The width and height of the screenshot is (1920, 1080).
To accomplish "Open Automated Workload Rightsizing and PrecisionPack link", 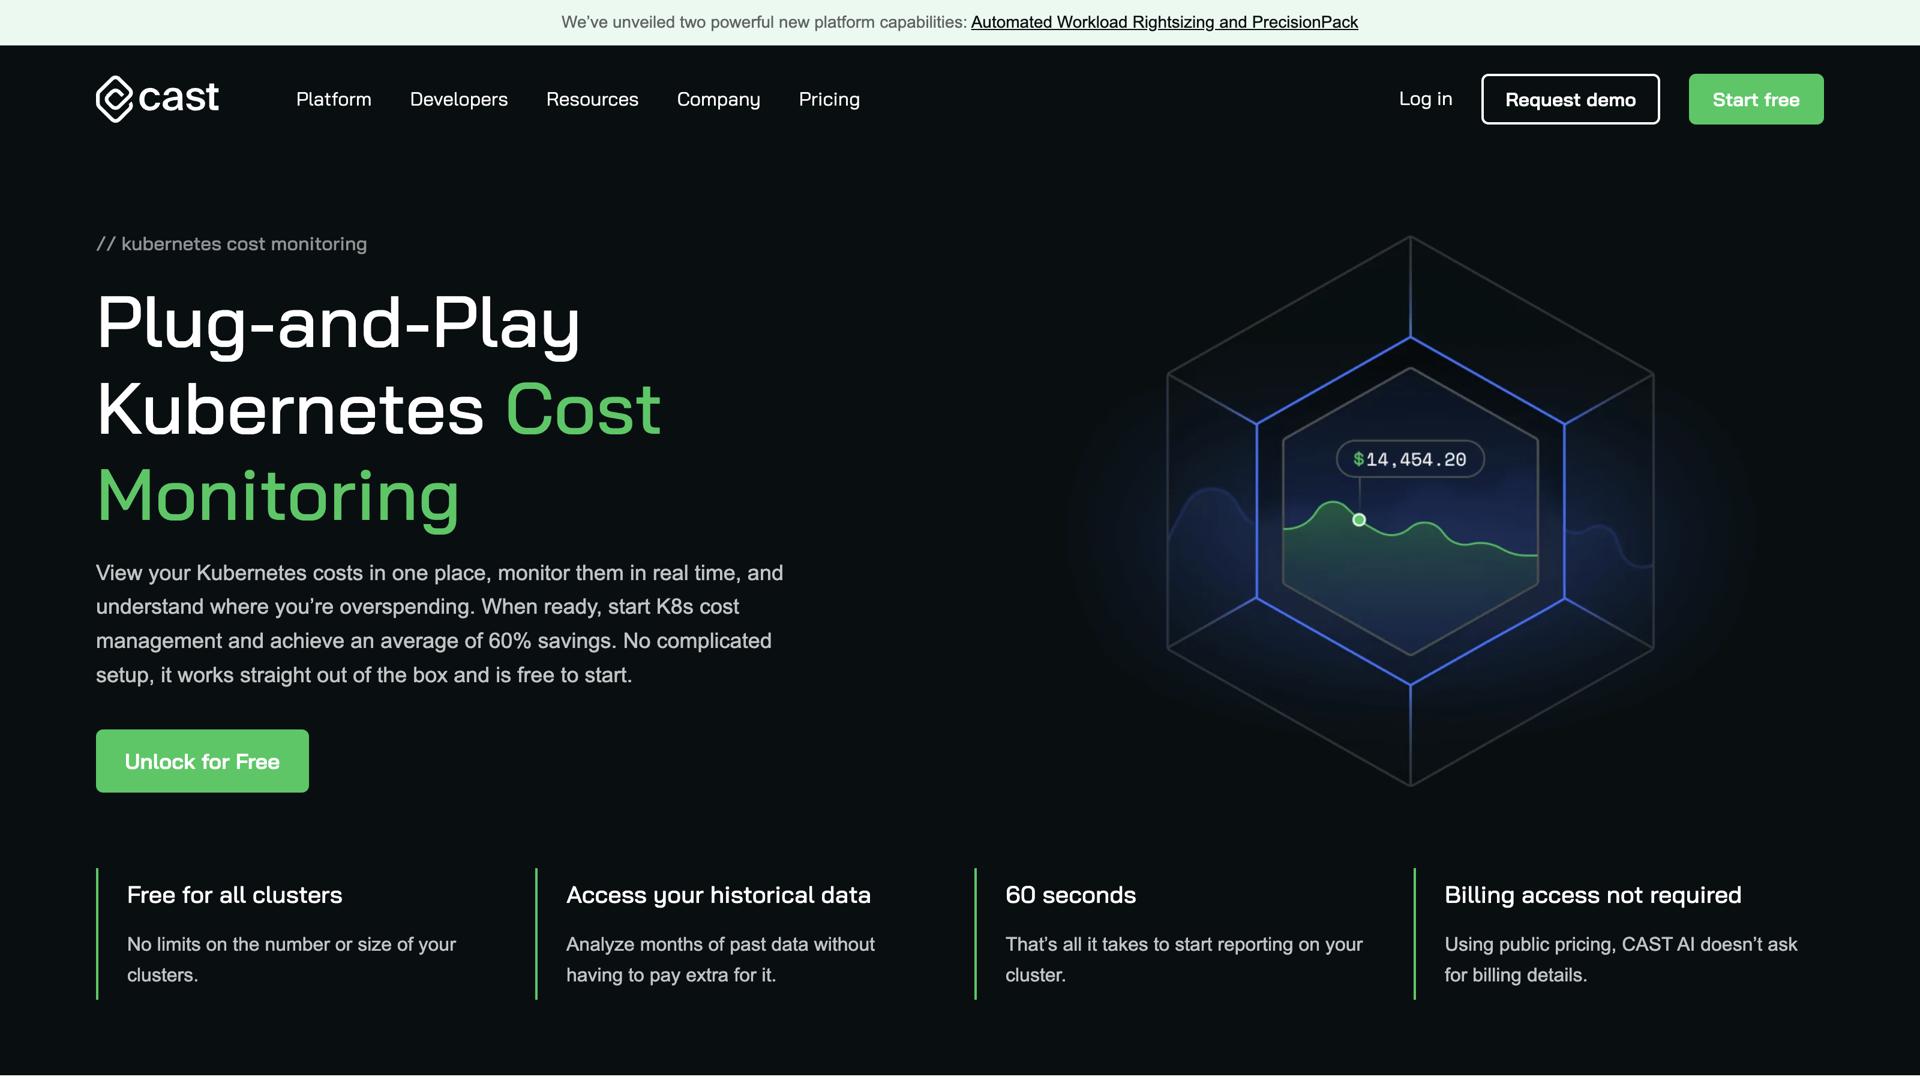I will point(1164,22).
